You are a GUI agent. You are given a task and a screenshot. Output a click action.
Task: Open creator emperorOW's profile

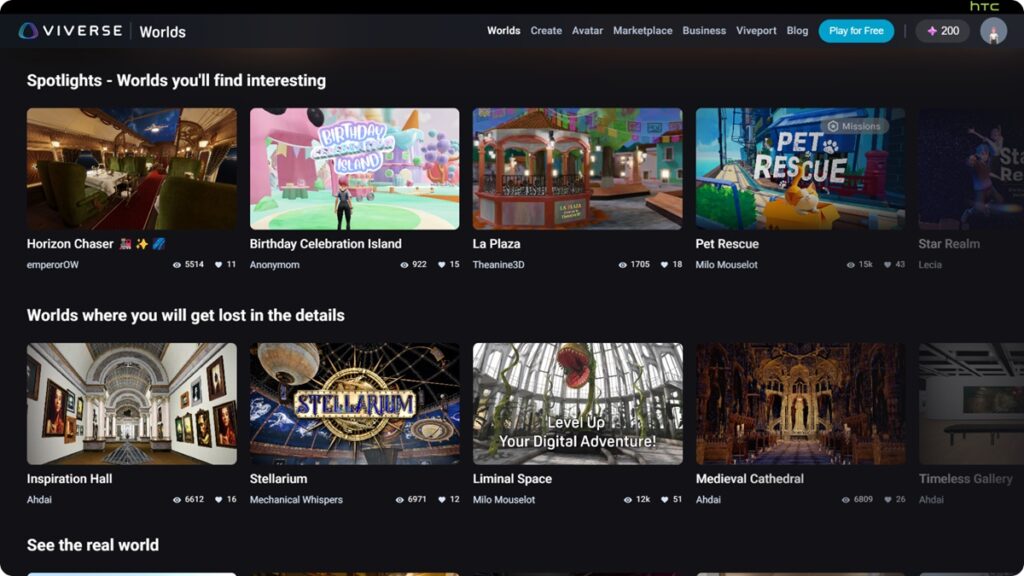(x=52, y=264)
